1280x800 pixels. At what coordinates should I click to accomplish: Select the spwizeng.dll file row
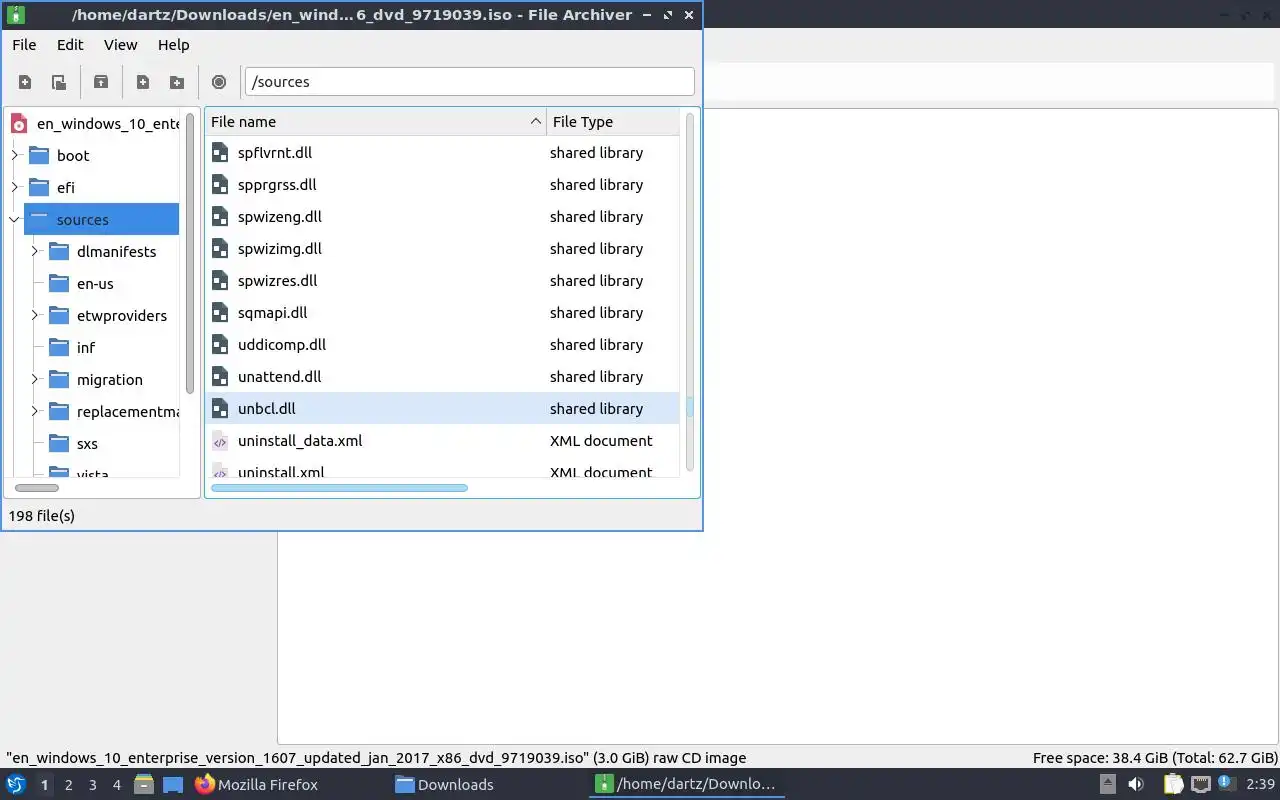[442, 217]
